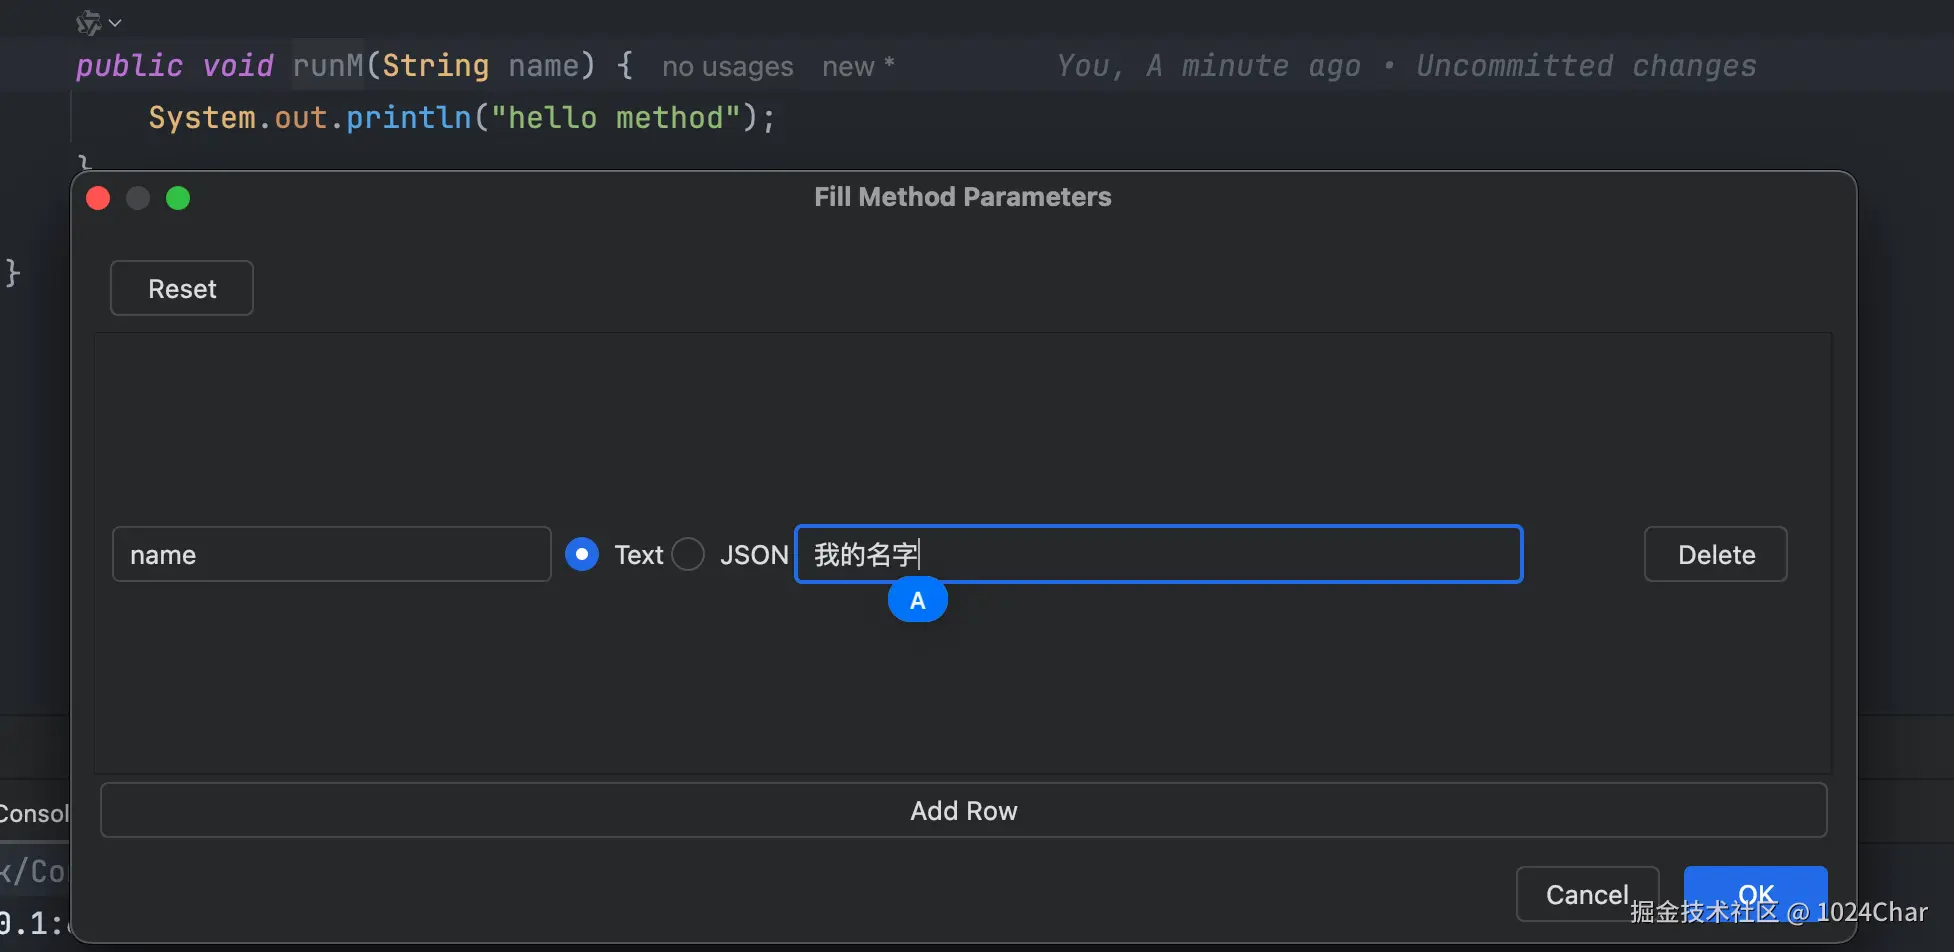Select the Text radio option
The width and height of the screenshot is (1954, 952).
pos(582,554)
